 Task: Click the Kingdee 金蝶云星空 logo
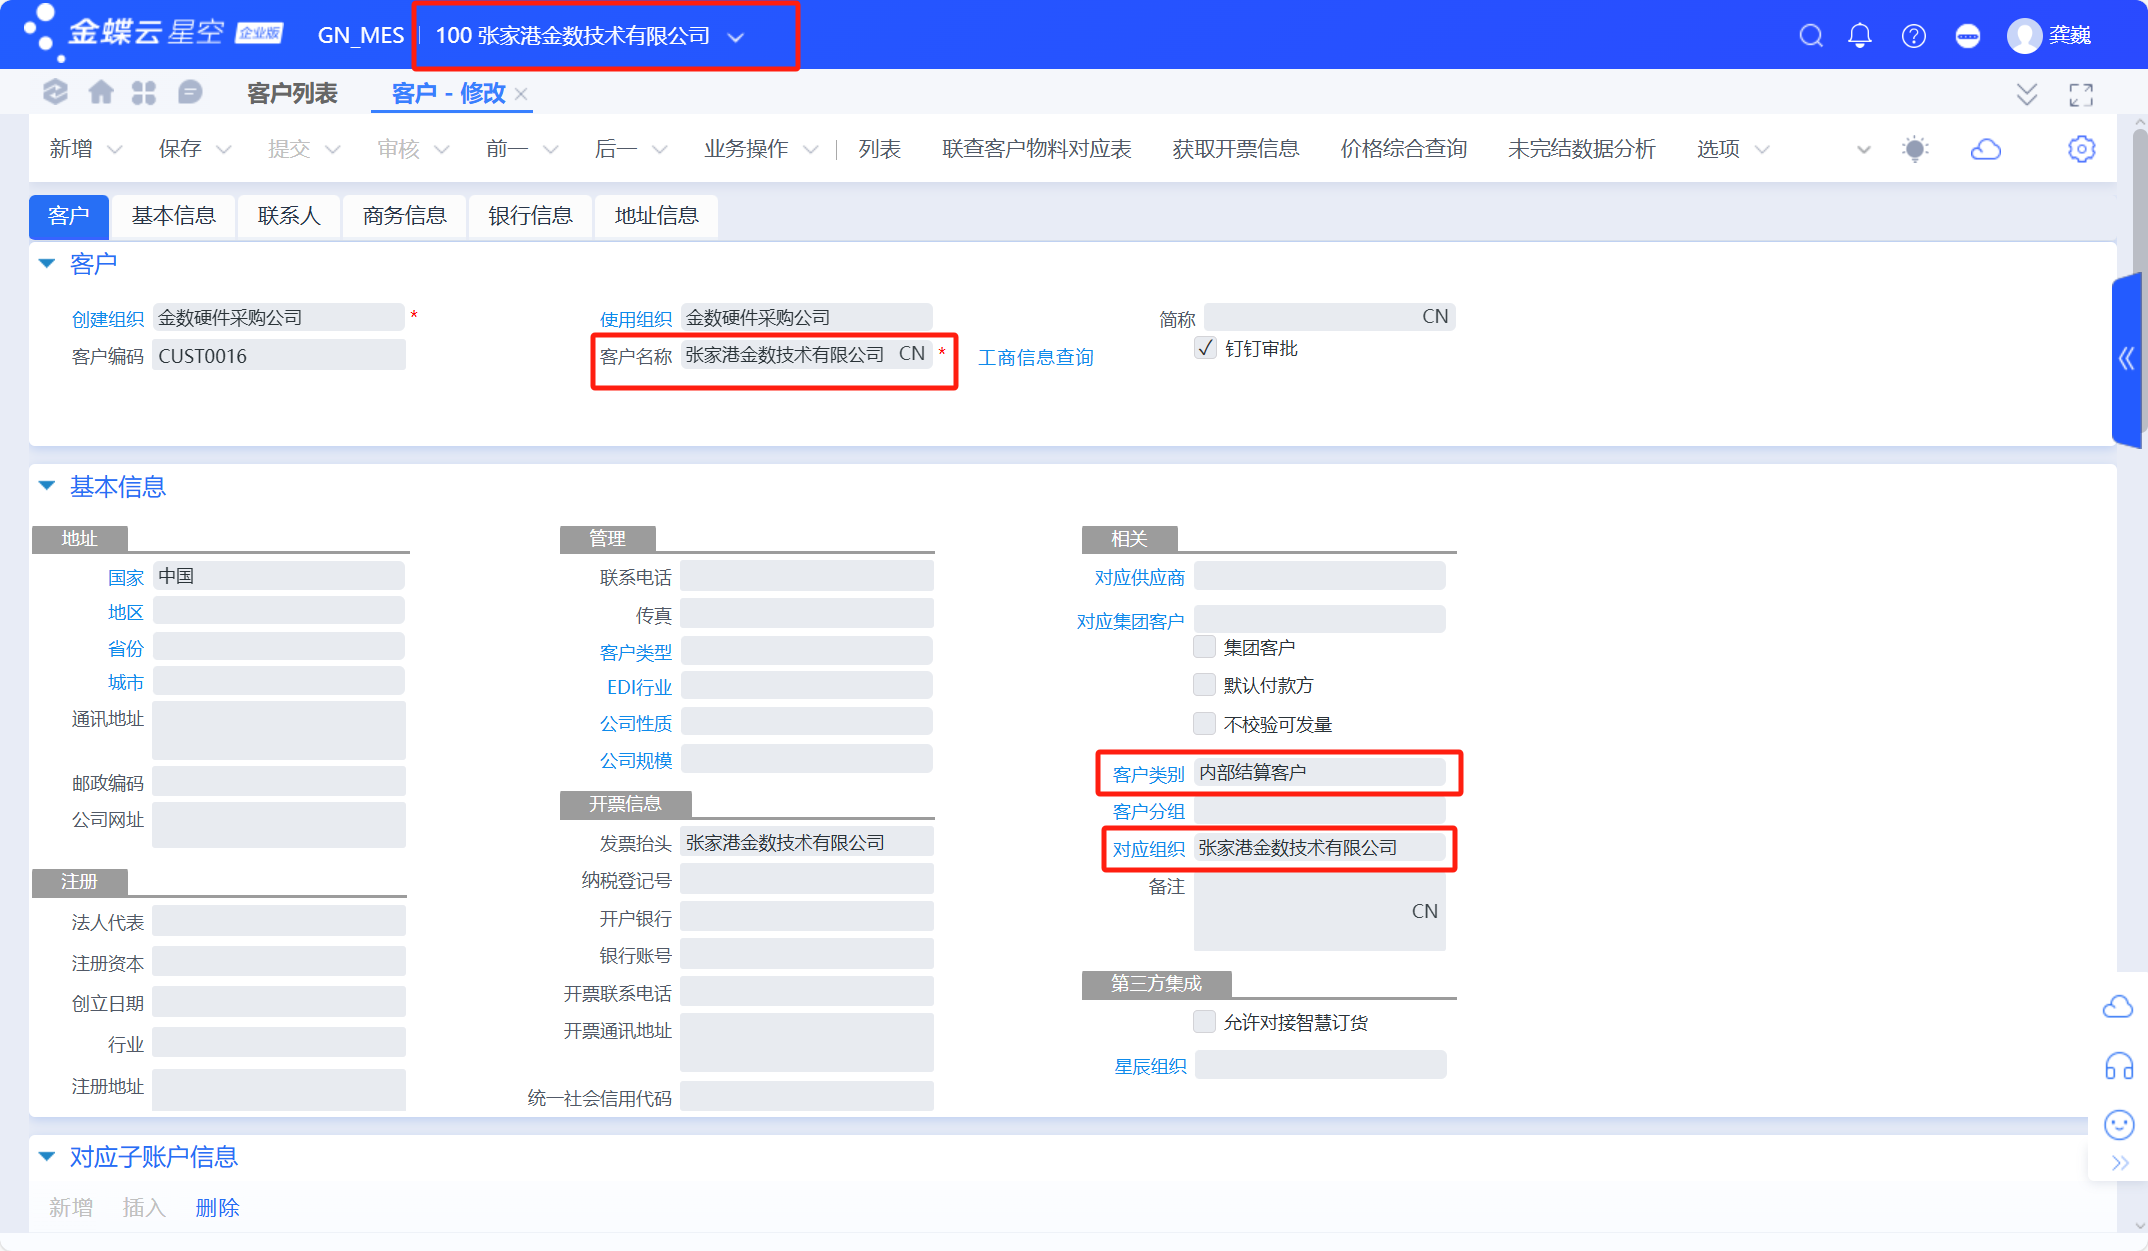(154, 33)
